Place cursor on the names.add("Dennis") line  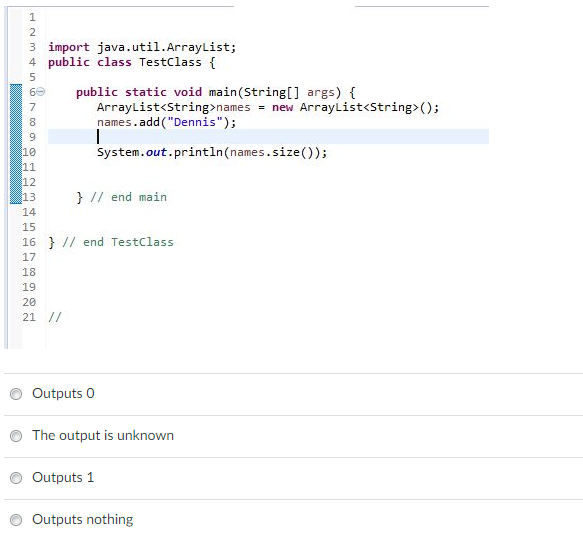click(x=166, y=122)
